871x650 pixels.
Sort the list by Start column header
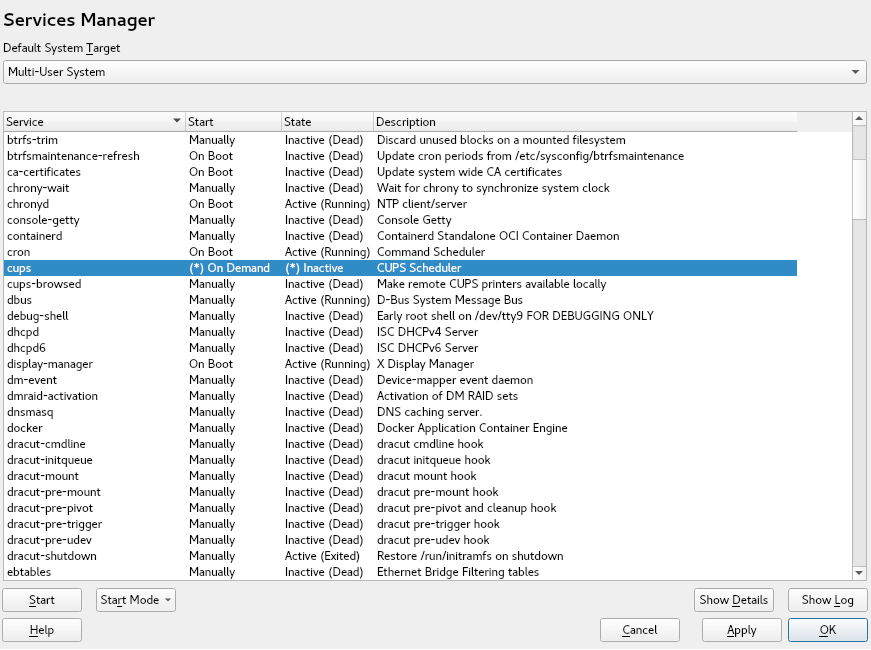tap(232, 122)
